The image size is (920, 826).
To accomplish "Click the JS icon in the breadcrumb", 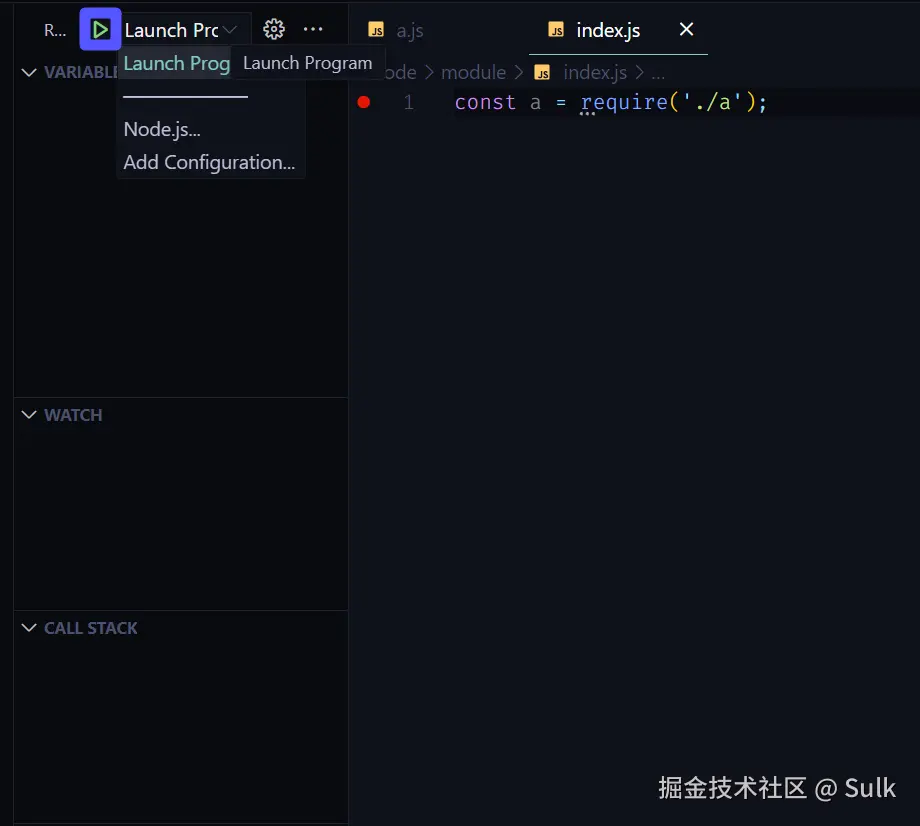I will click(542, 73).
